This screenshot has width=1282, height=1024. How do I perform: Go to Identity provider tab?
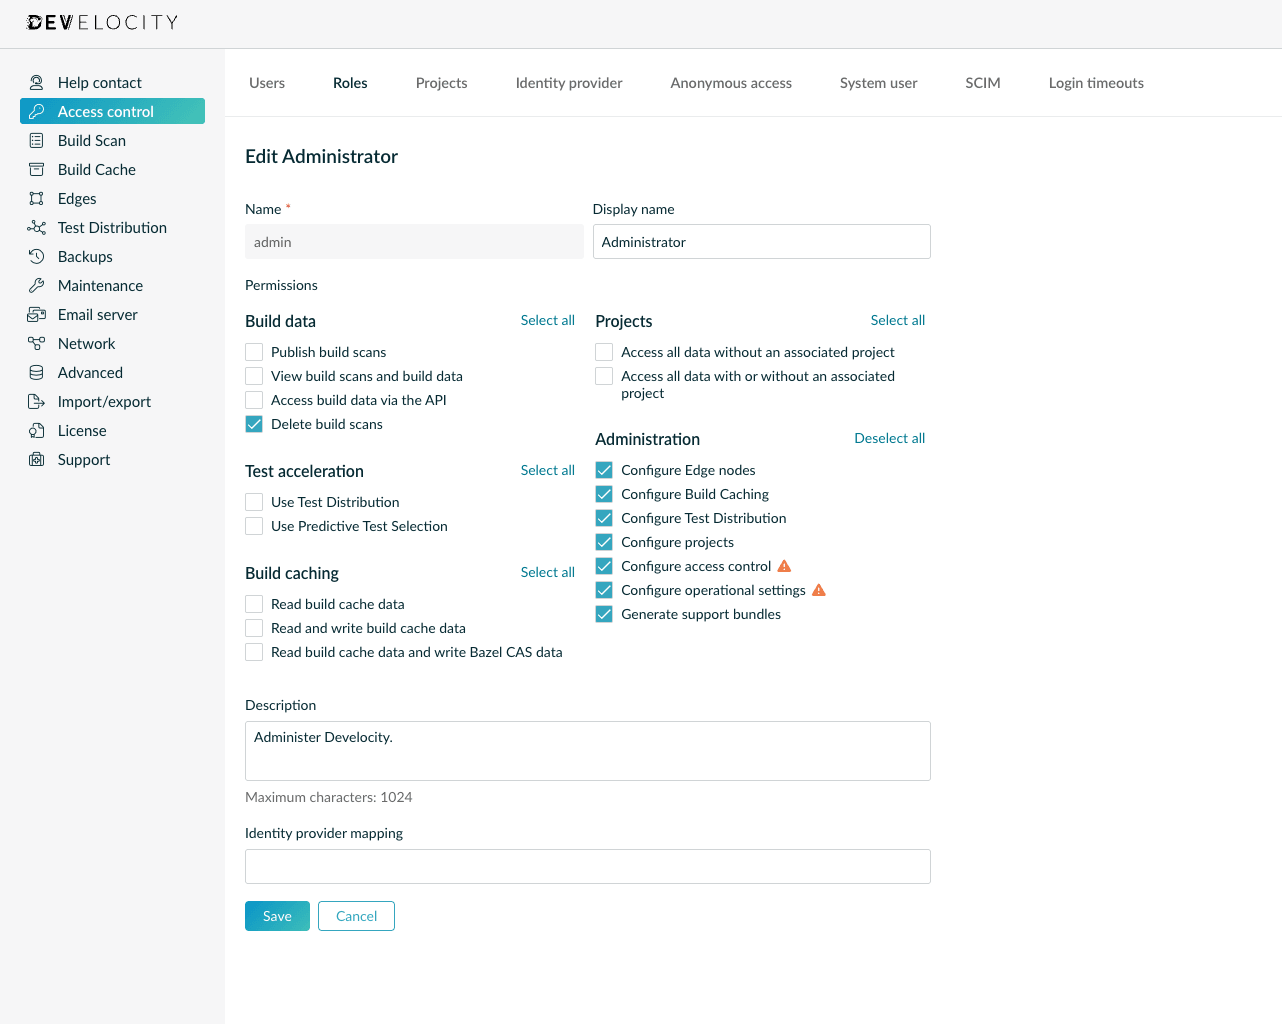tap(569, 83)
